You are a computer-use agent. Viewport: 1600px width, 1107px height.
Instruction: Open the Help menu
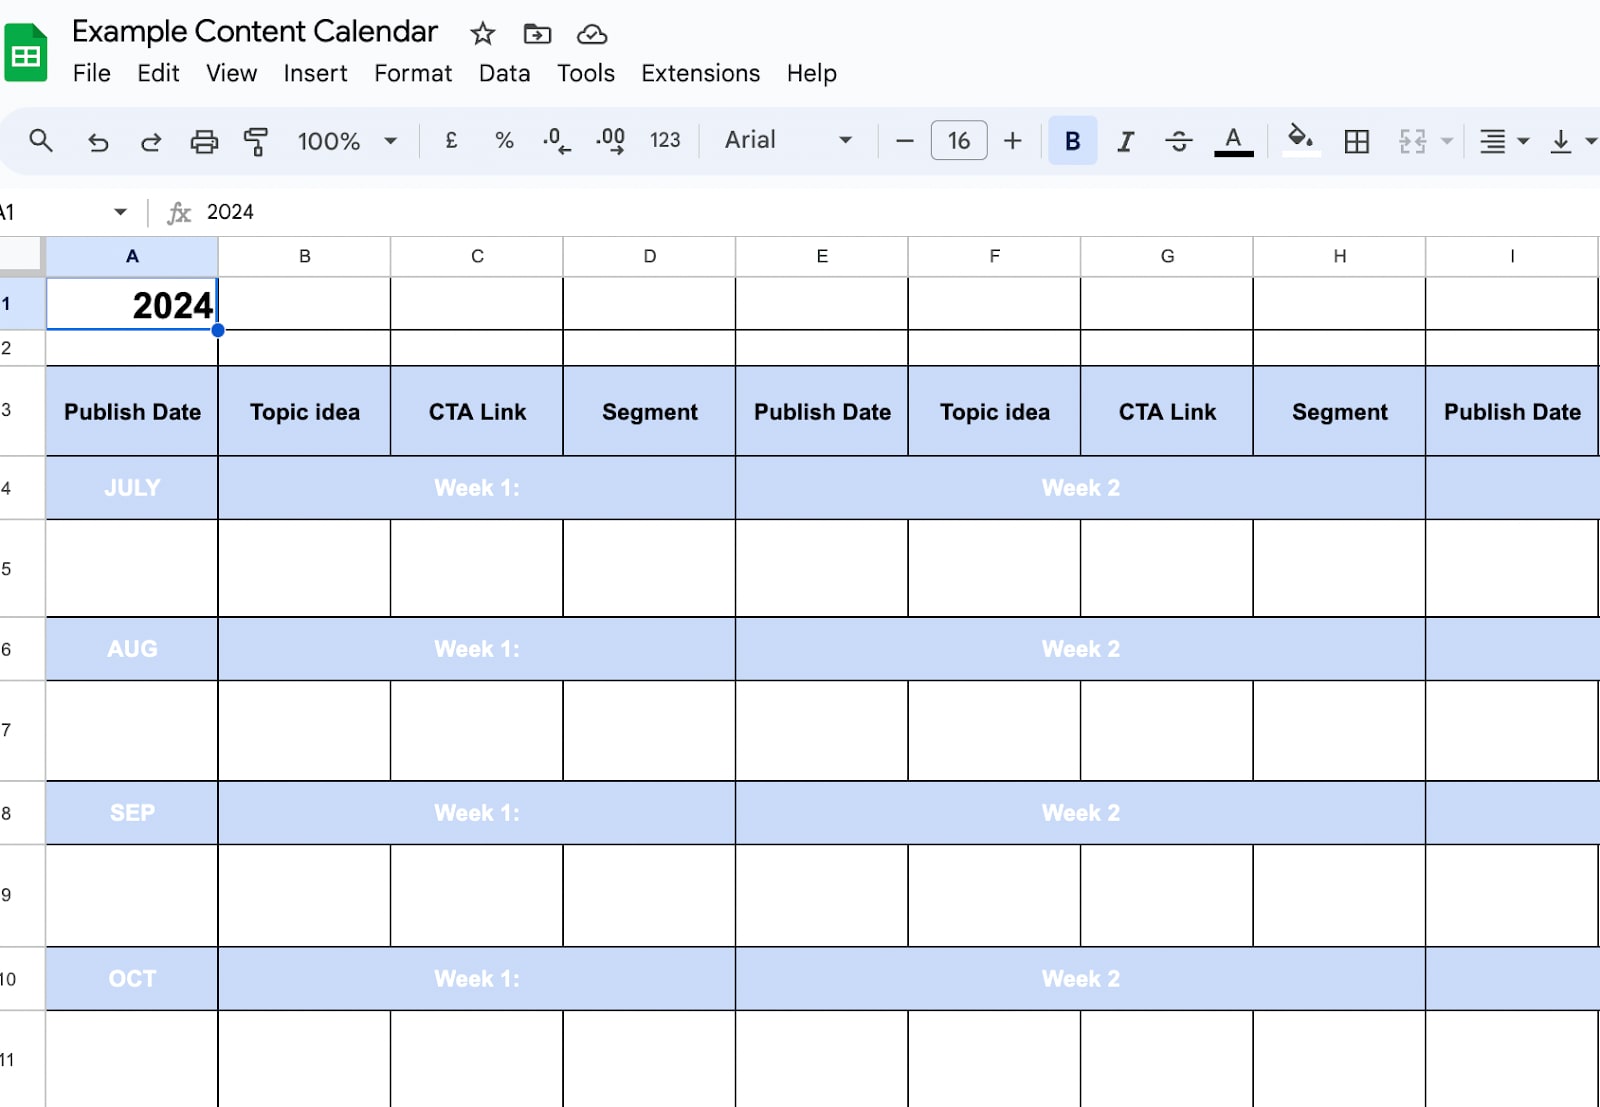[811, 74]
